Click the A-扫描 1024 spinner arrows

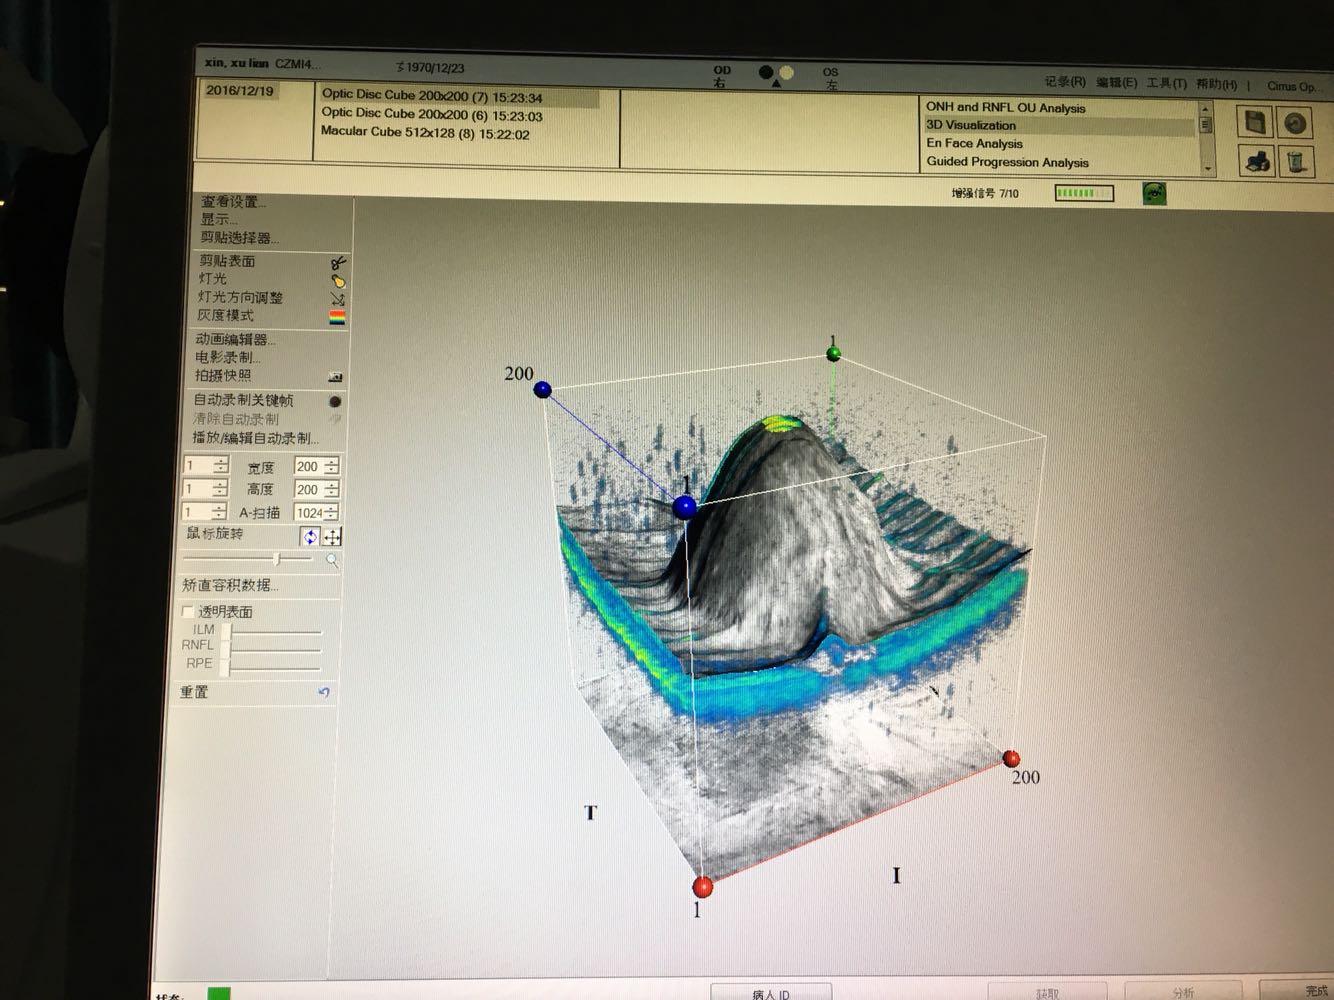click(331, 512)
